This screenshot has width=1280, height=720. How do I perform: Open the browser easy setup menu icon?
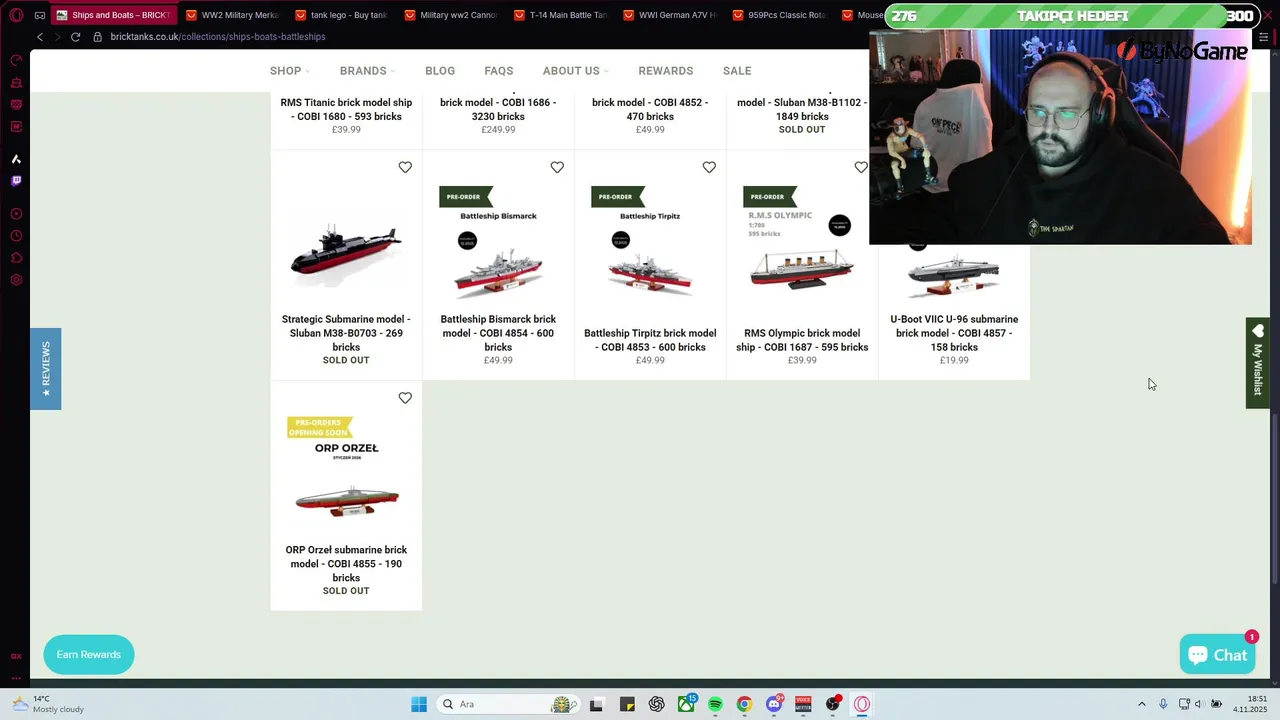[x=1263, y=37]
